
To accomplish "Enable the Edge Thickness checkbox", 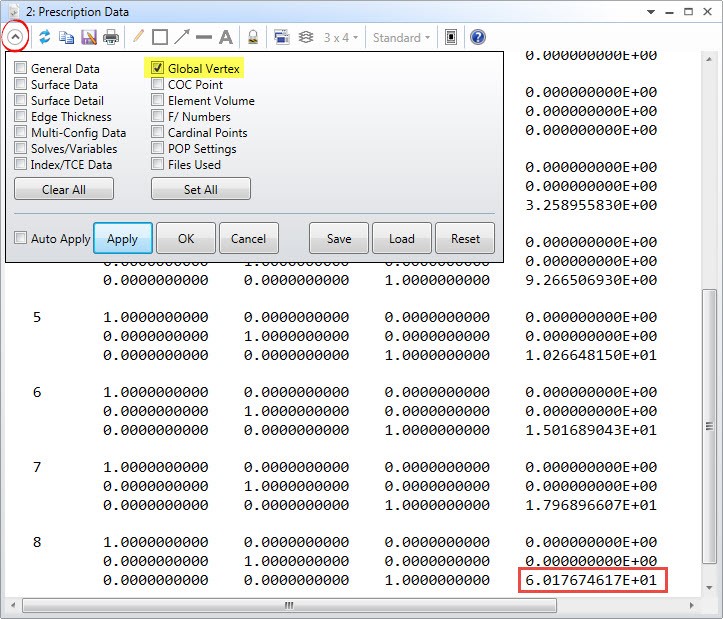I will 20,116.
